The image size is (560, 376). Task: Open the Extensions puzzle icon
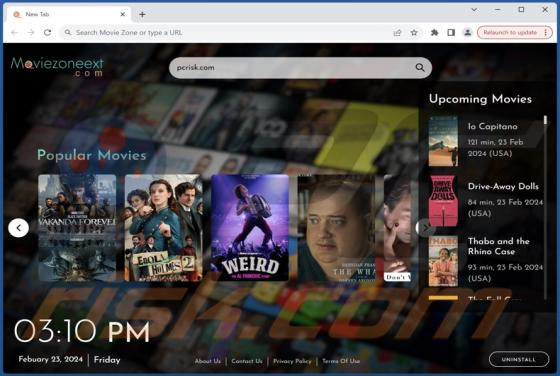434,33
